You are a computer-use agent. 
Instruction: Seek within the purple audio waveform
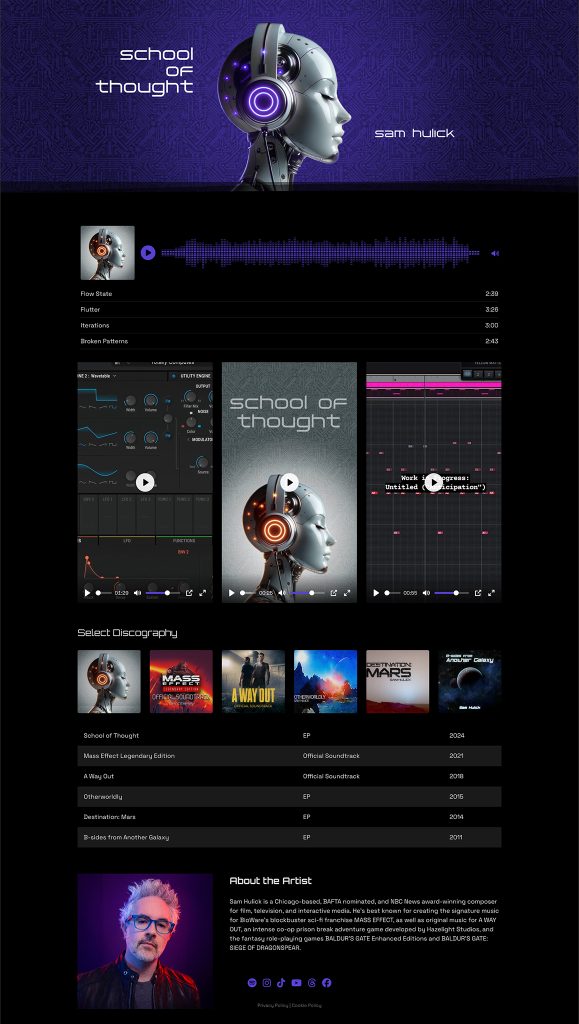tap(322, 253)
